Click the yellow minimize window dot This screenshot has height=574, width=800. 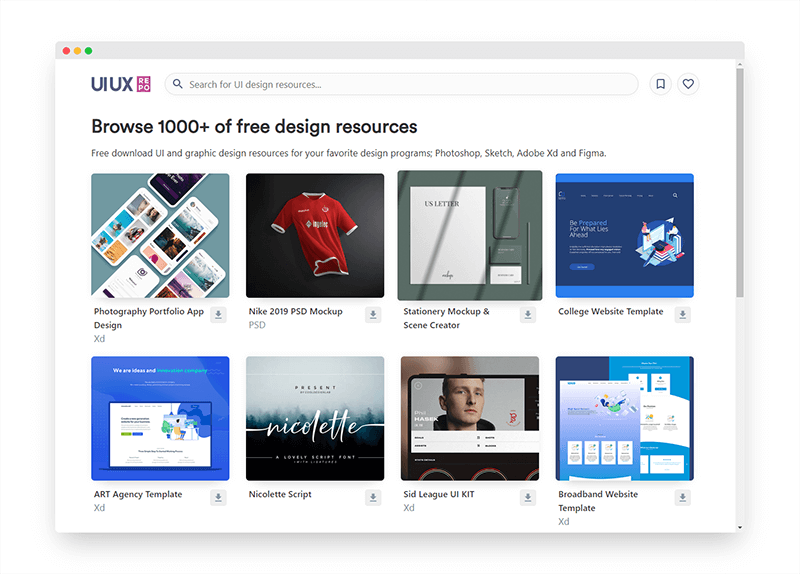(78, 51)
